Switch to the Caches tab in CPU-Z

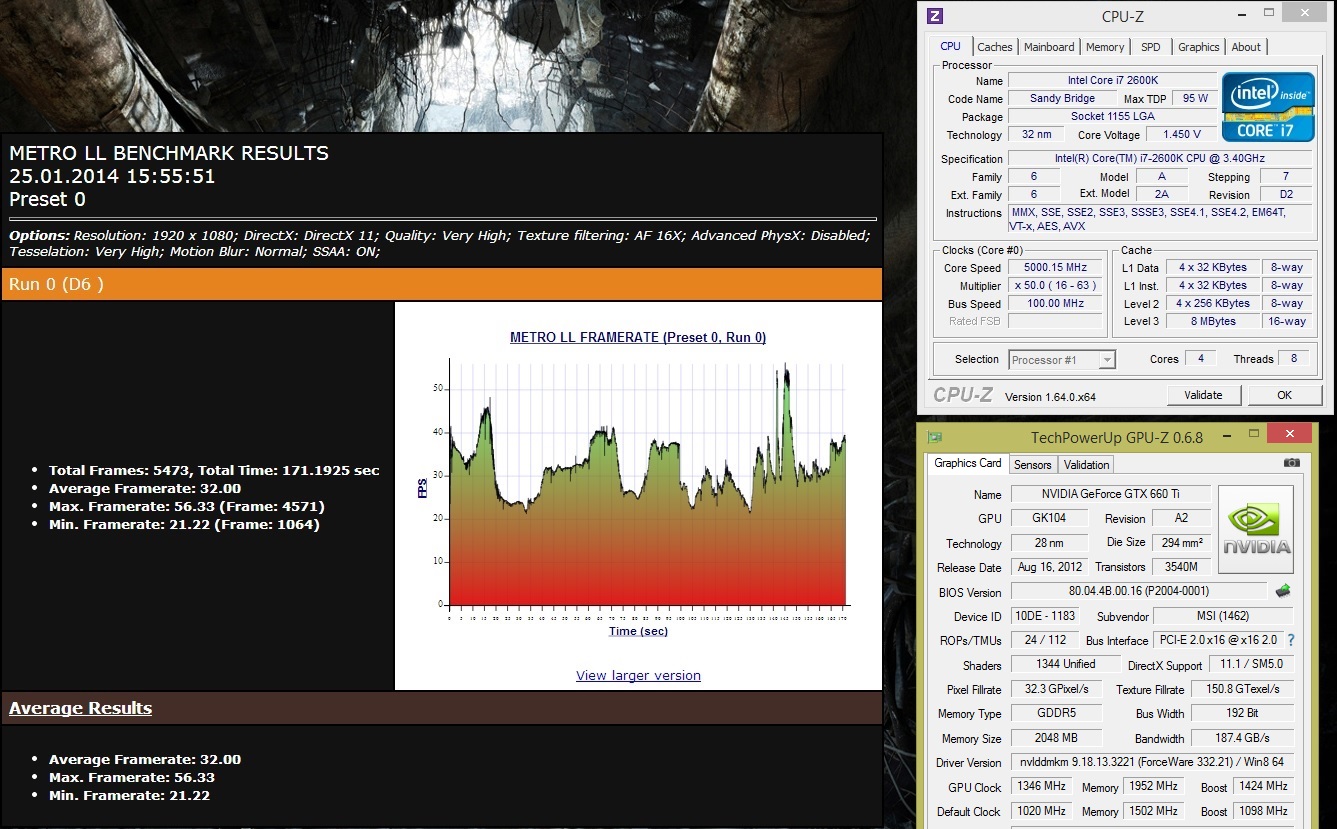coord(994,47)
